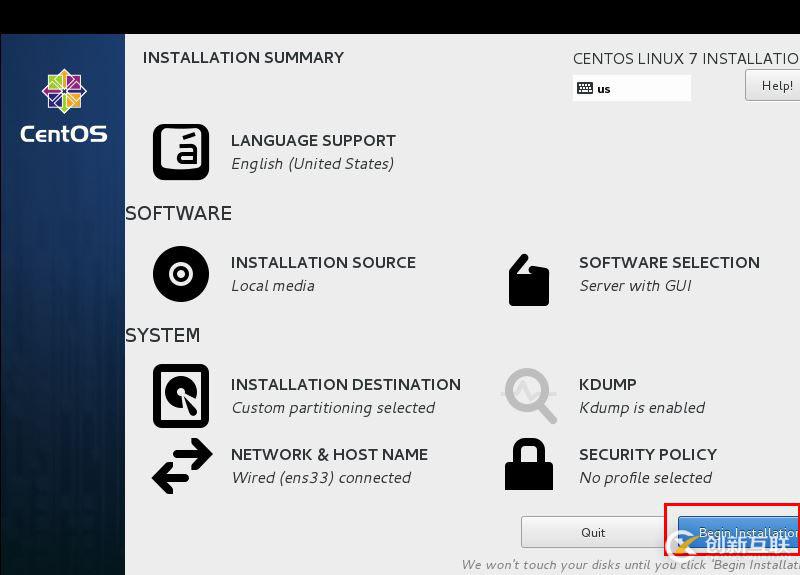Viewport: 800px width, 575px height.
Task: Click the 'We won't touch your disks' note
Action: [x=631, y=565]
